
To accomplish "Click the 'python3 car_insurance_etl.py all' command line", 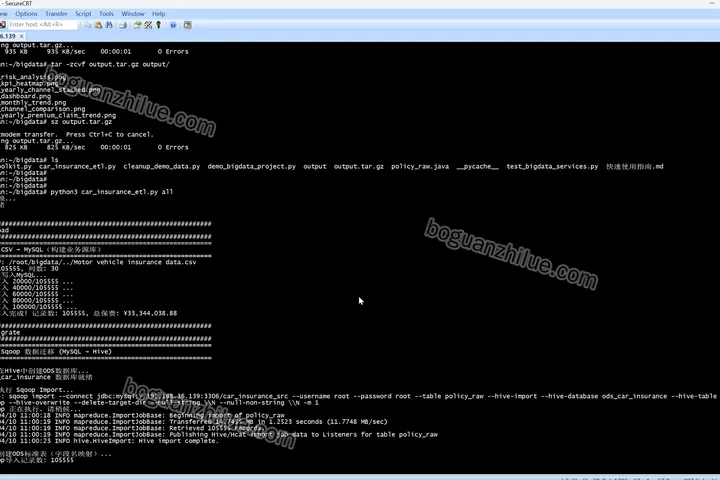I will point(112,192).
